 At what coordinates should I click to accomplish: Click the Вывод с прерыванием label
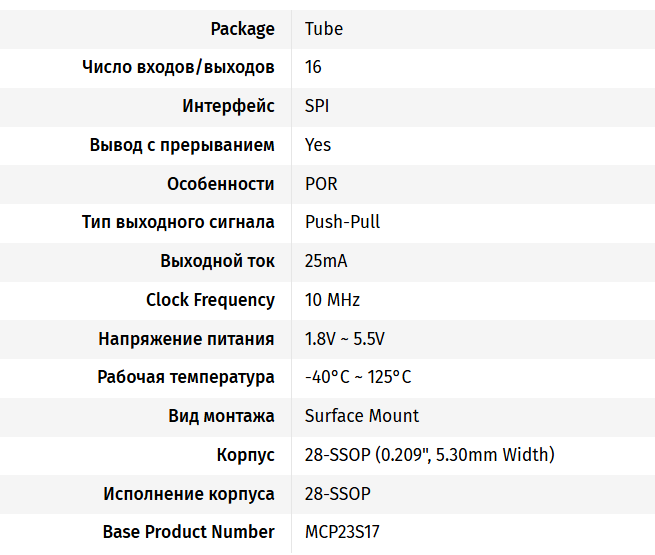pos(182,145)
